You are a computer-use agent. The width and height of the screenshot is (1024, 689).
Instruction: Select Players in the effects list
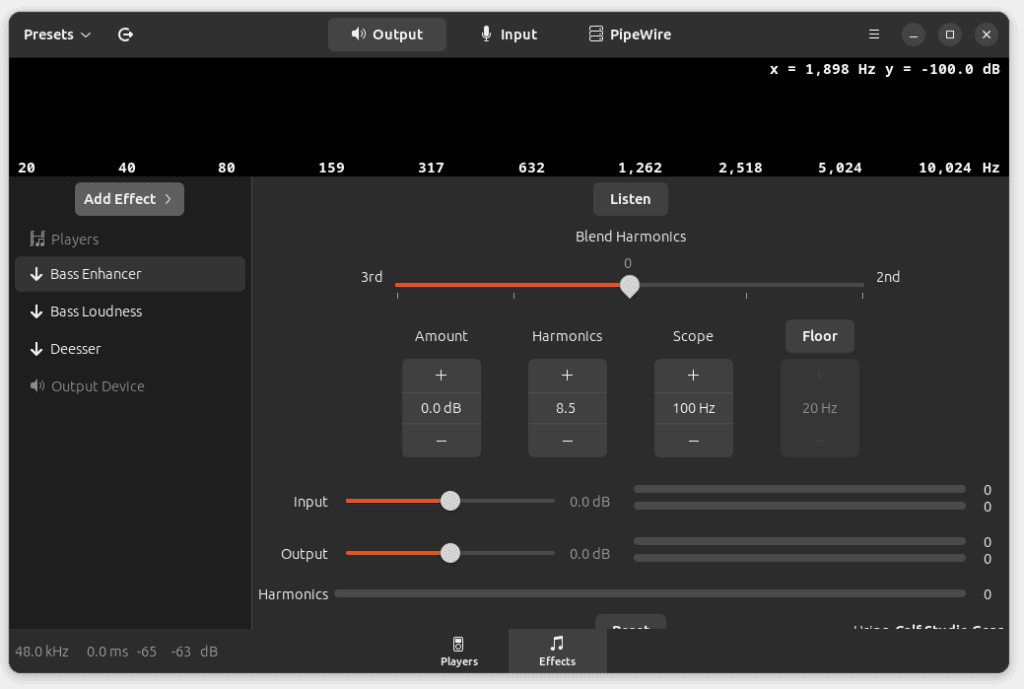pyautogui.click(x=130, y=240)
